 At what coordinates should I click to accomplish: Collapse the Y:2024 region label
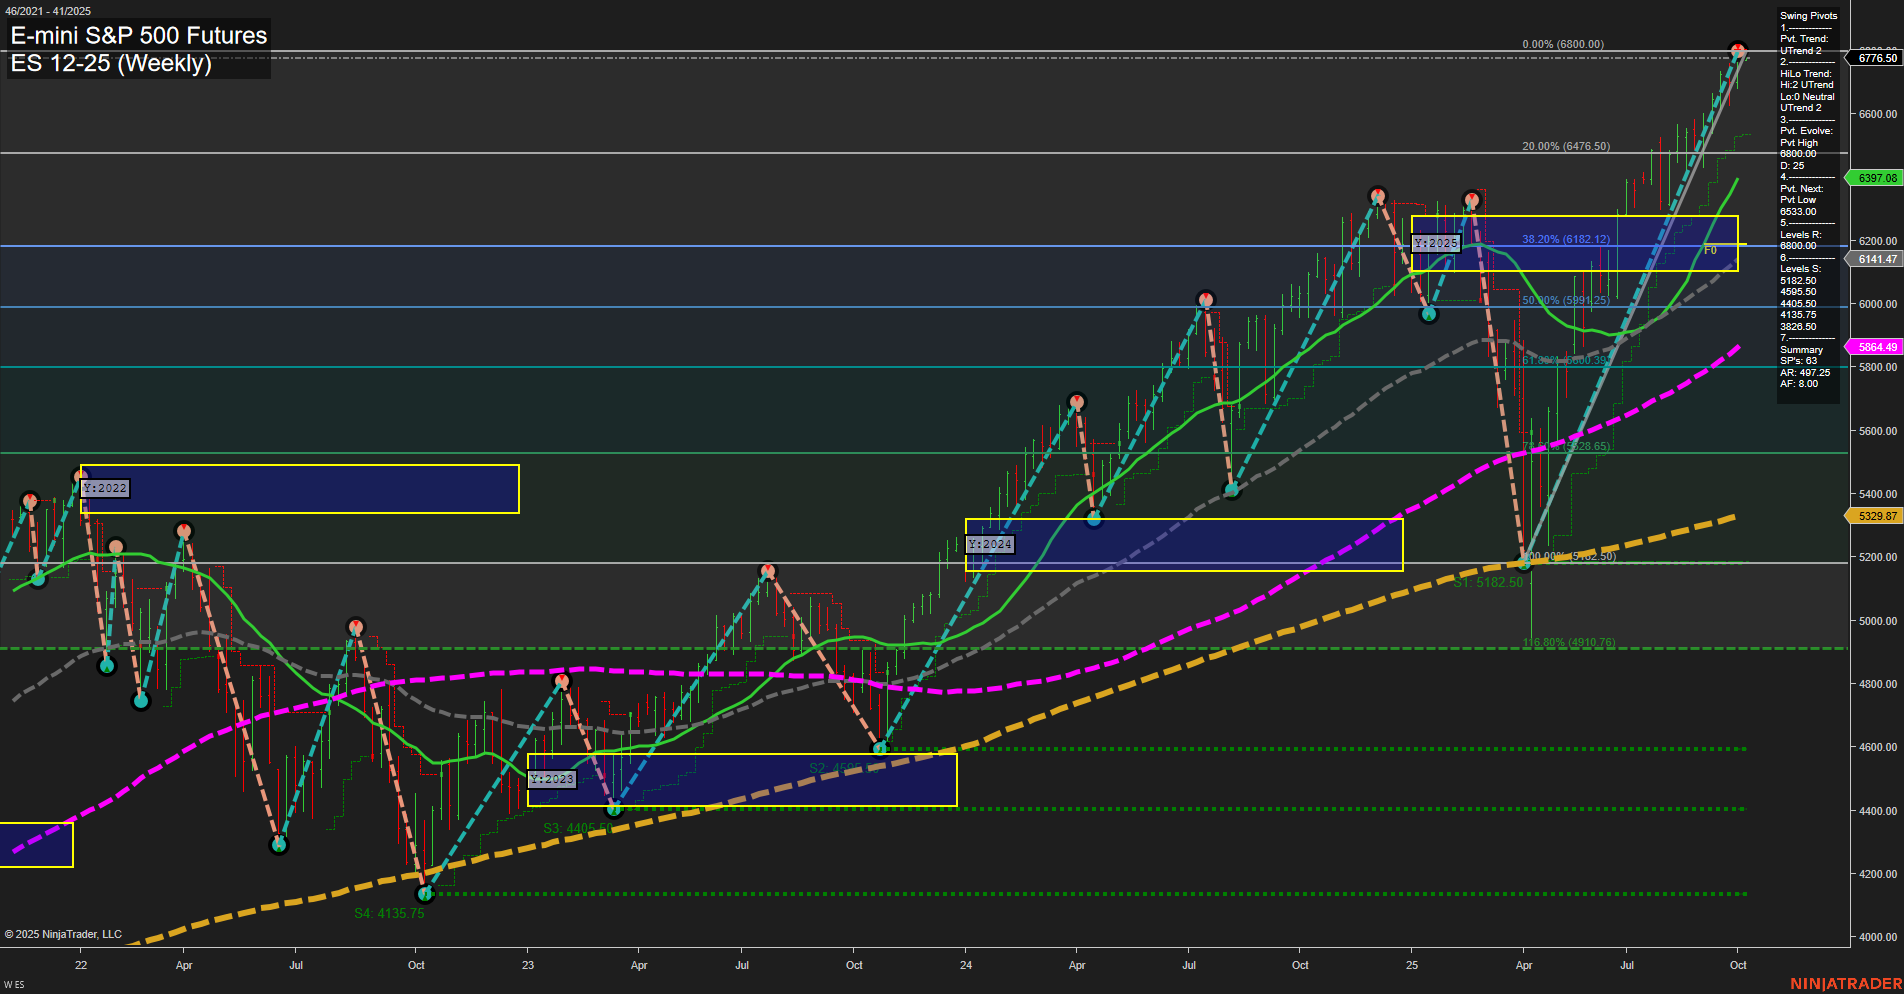click(x=990, y=544)
